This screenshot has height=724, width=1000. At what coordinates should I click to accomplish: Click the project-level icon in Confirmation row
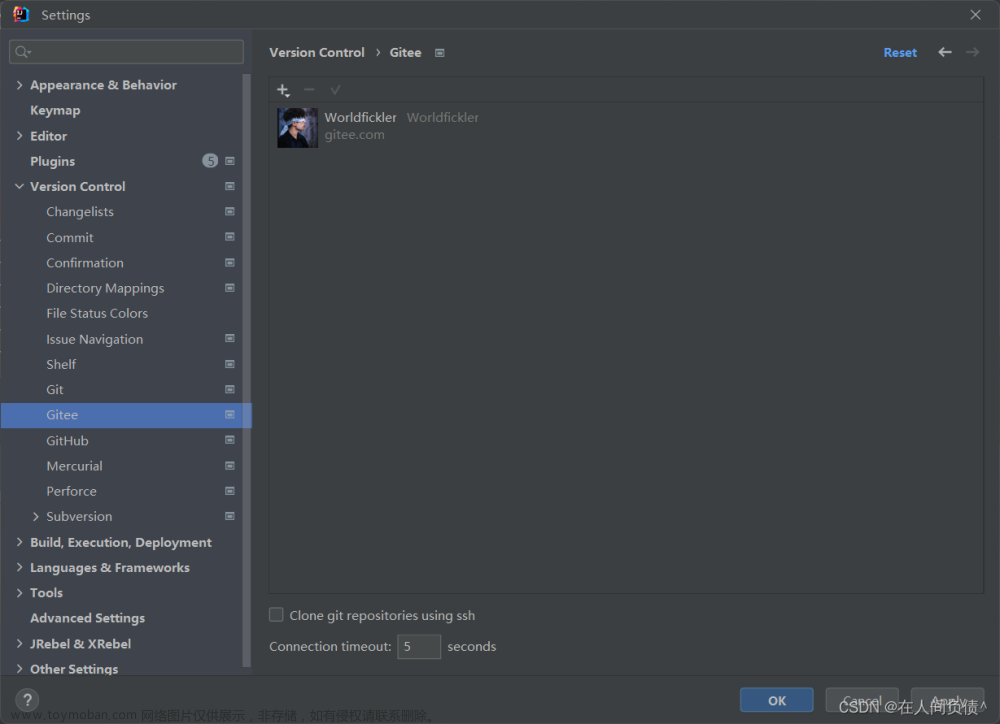coord(230,263)
